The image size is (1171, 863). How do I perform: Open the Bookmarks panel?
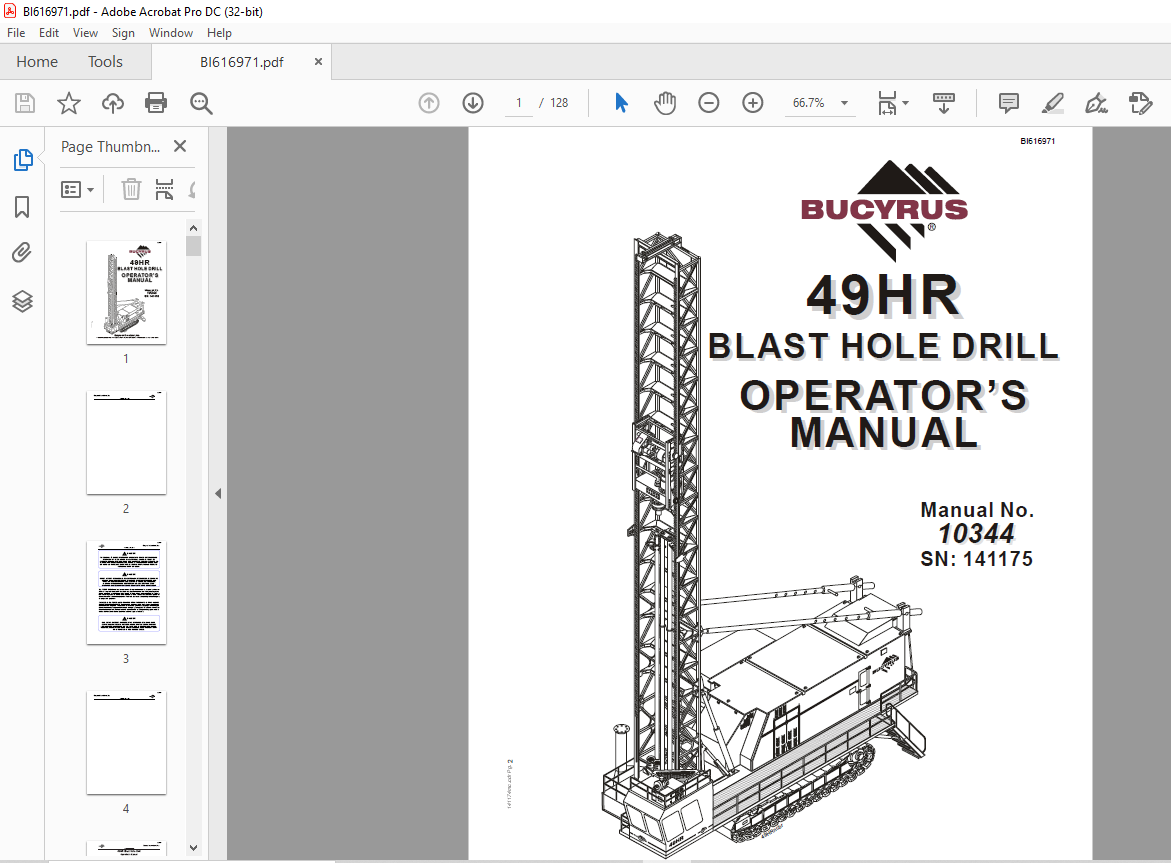[x=22, y=207]
